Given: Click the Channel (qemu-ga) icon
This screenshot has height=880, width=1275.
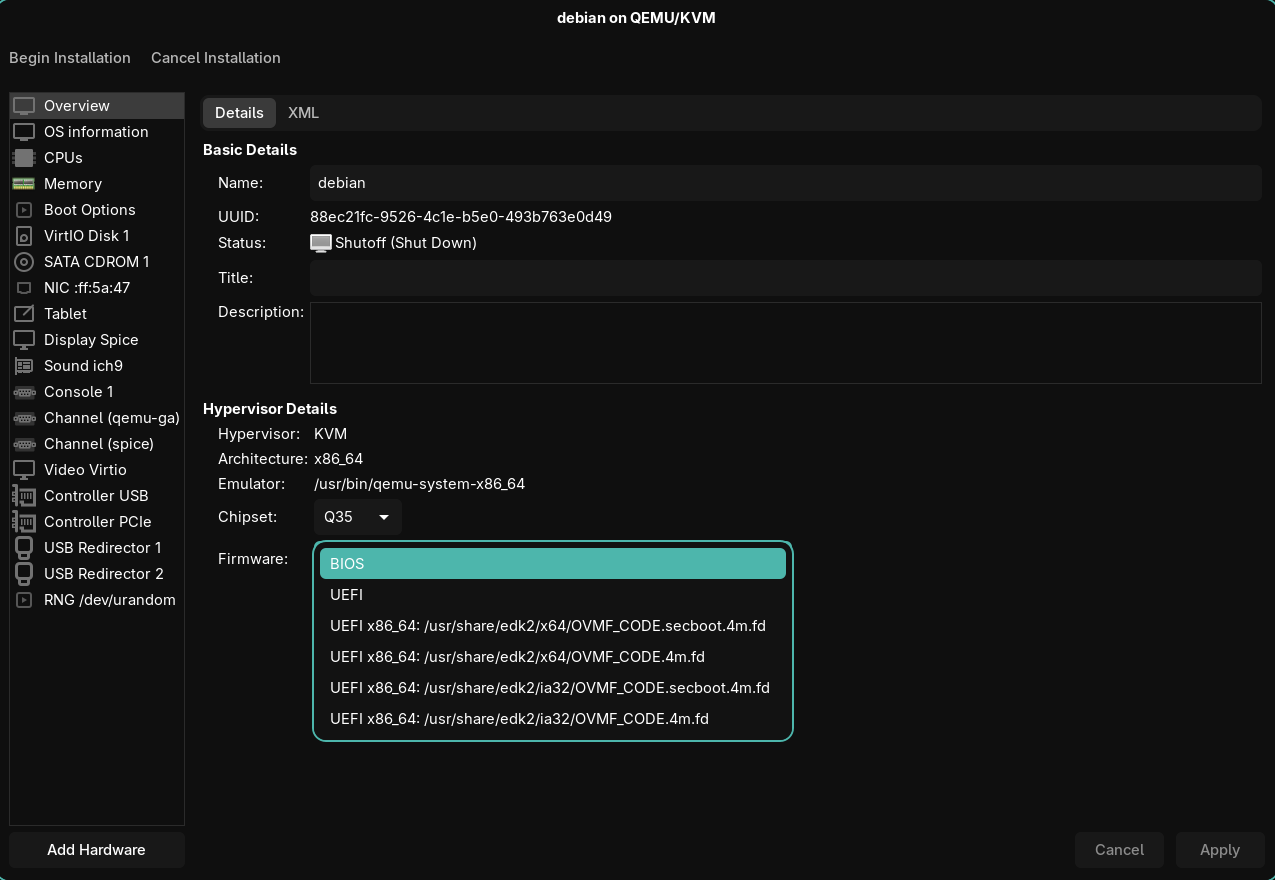Looking at the screenshot, I should 24,418.
